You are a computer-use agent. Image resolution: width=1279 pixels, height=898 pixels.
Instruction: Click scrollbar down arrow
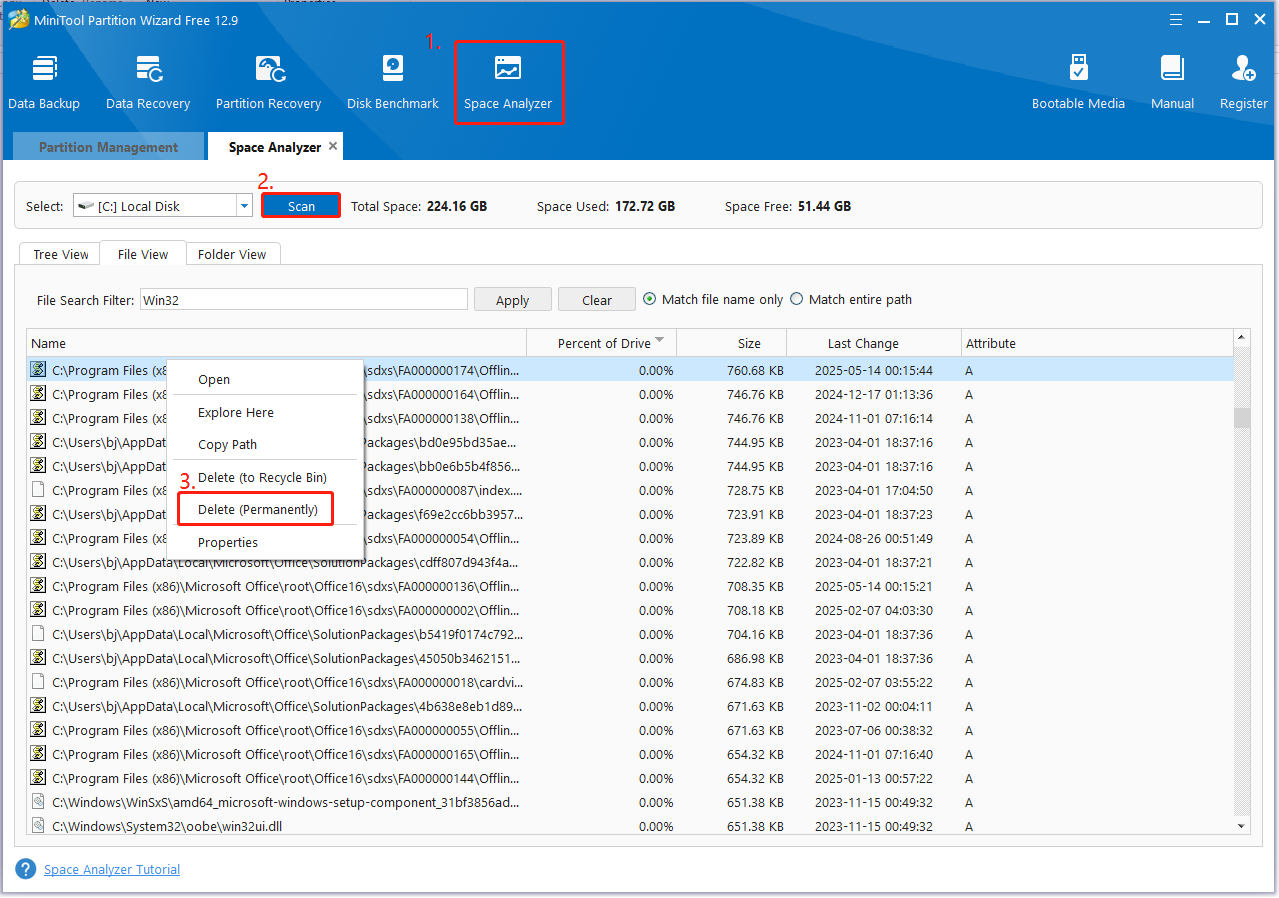(1242, 826)
